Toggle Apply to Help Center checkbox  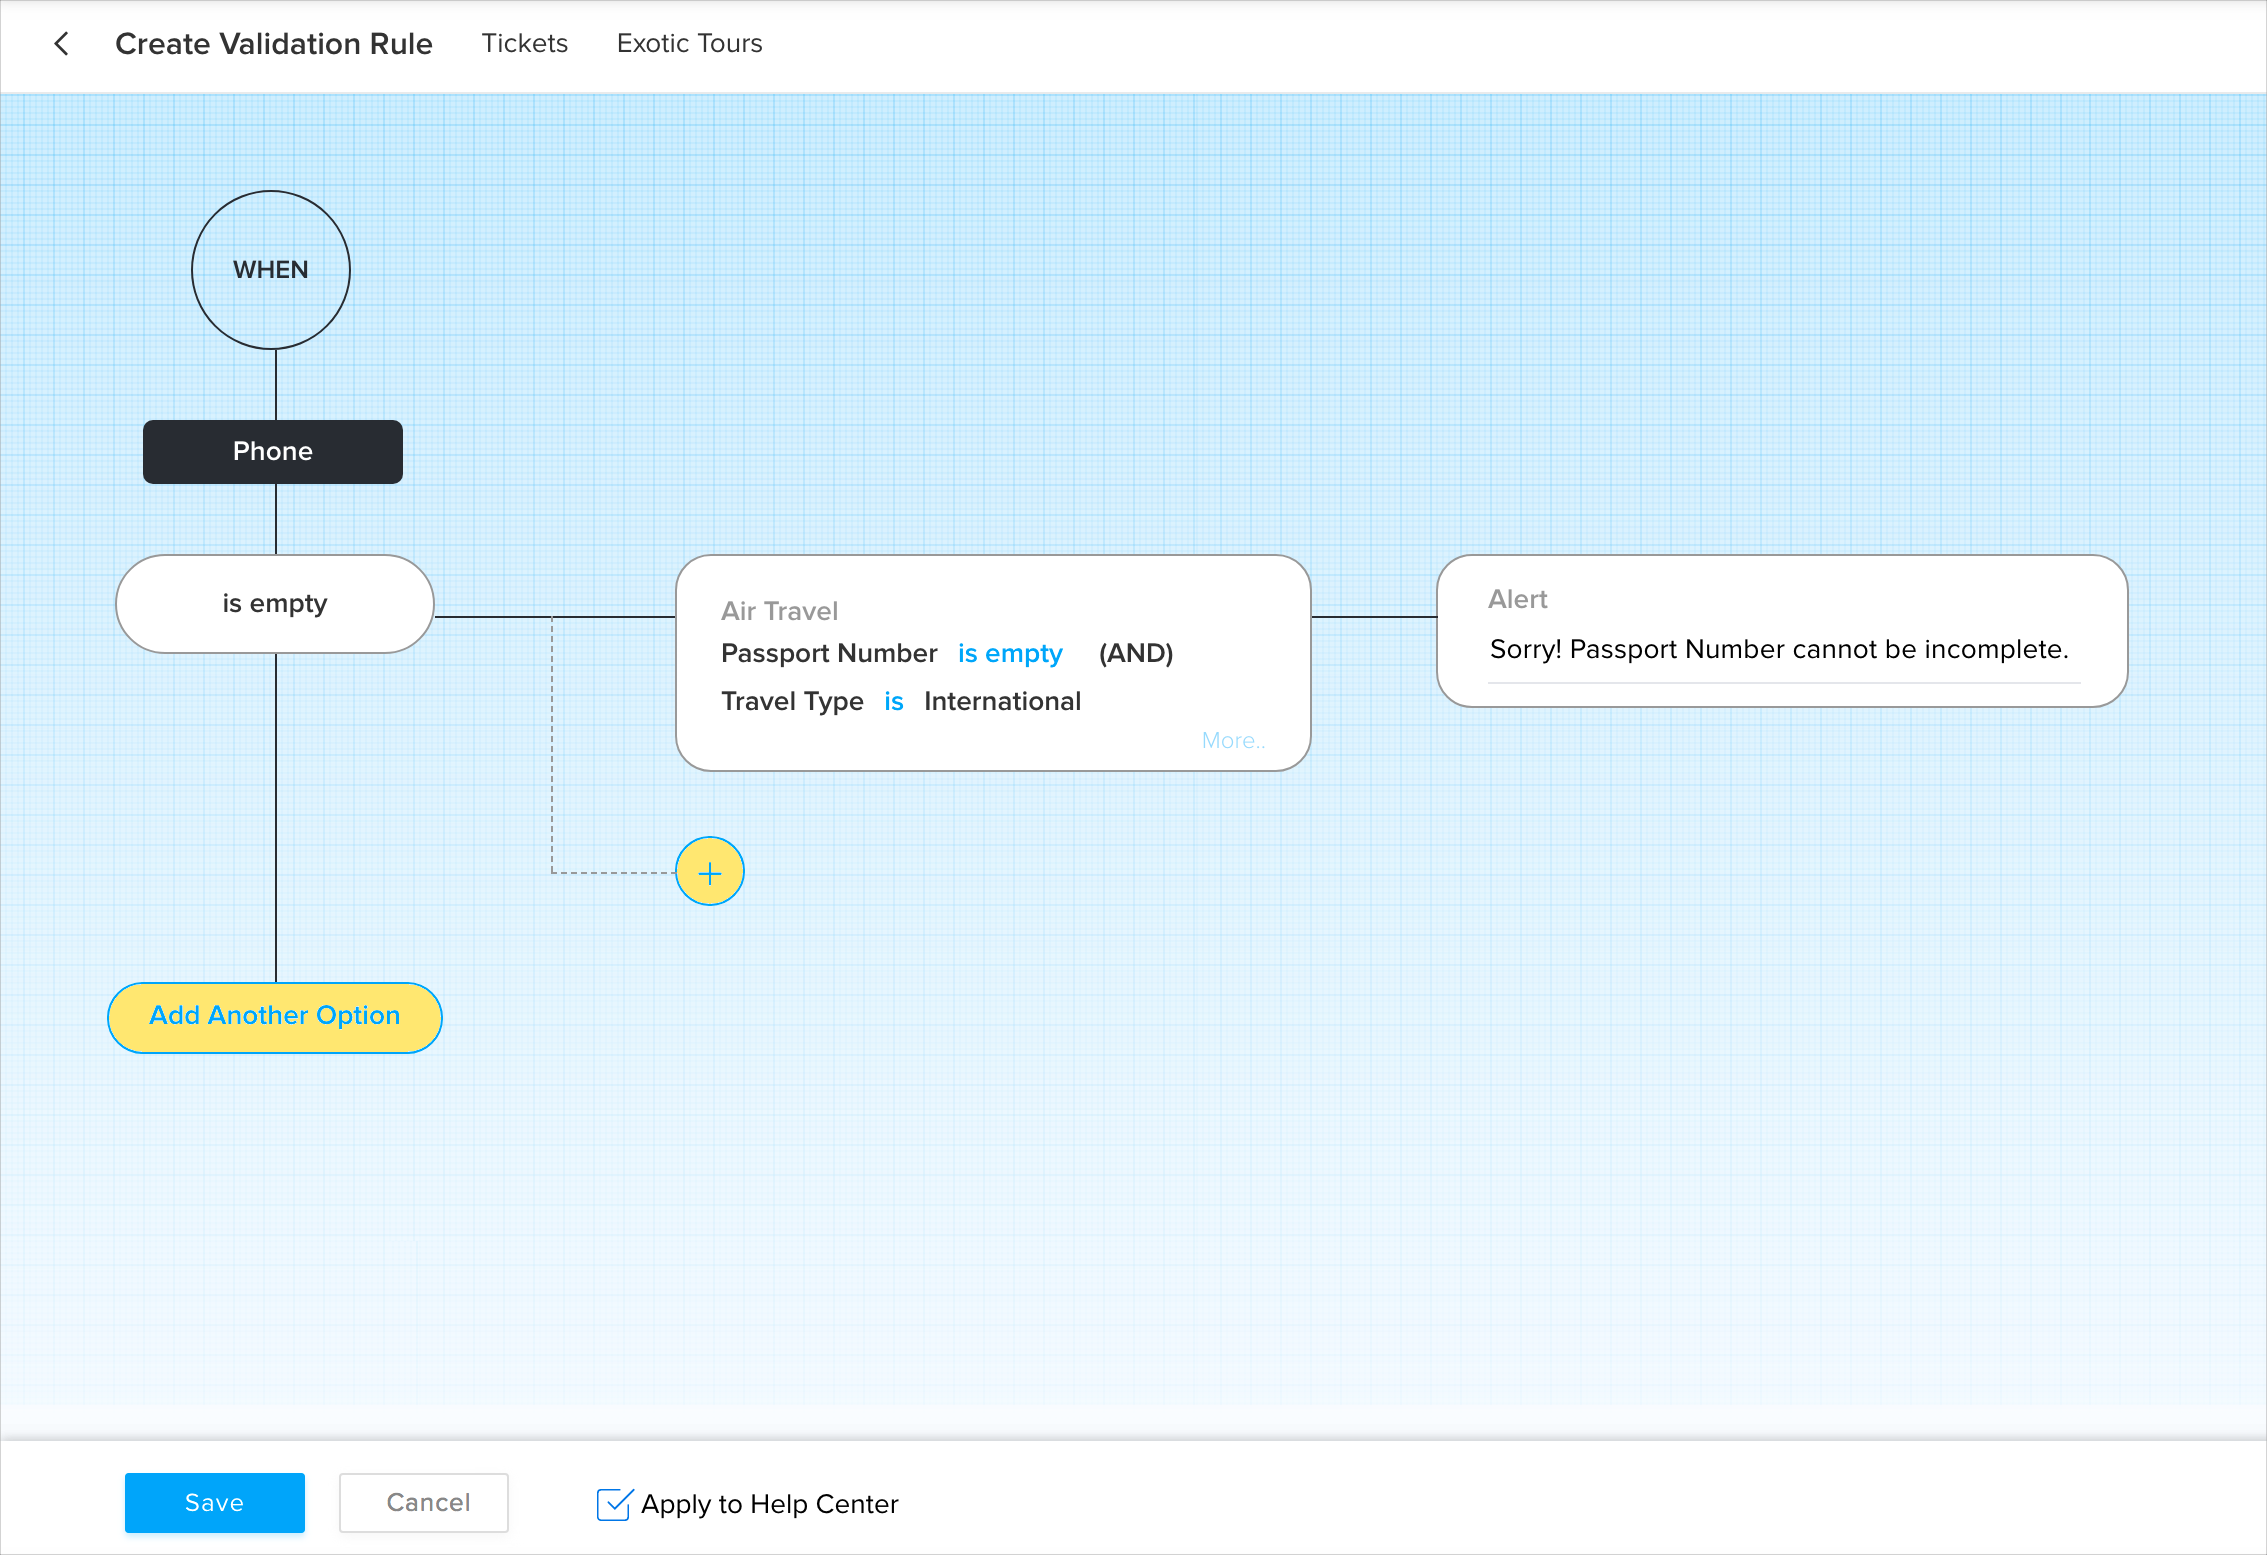coord(613,1503)
